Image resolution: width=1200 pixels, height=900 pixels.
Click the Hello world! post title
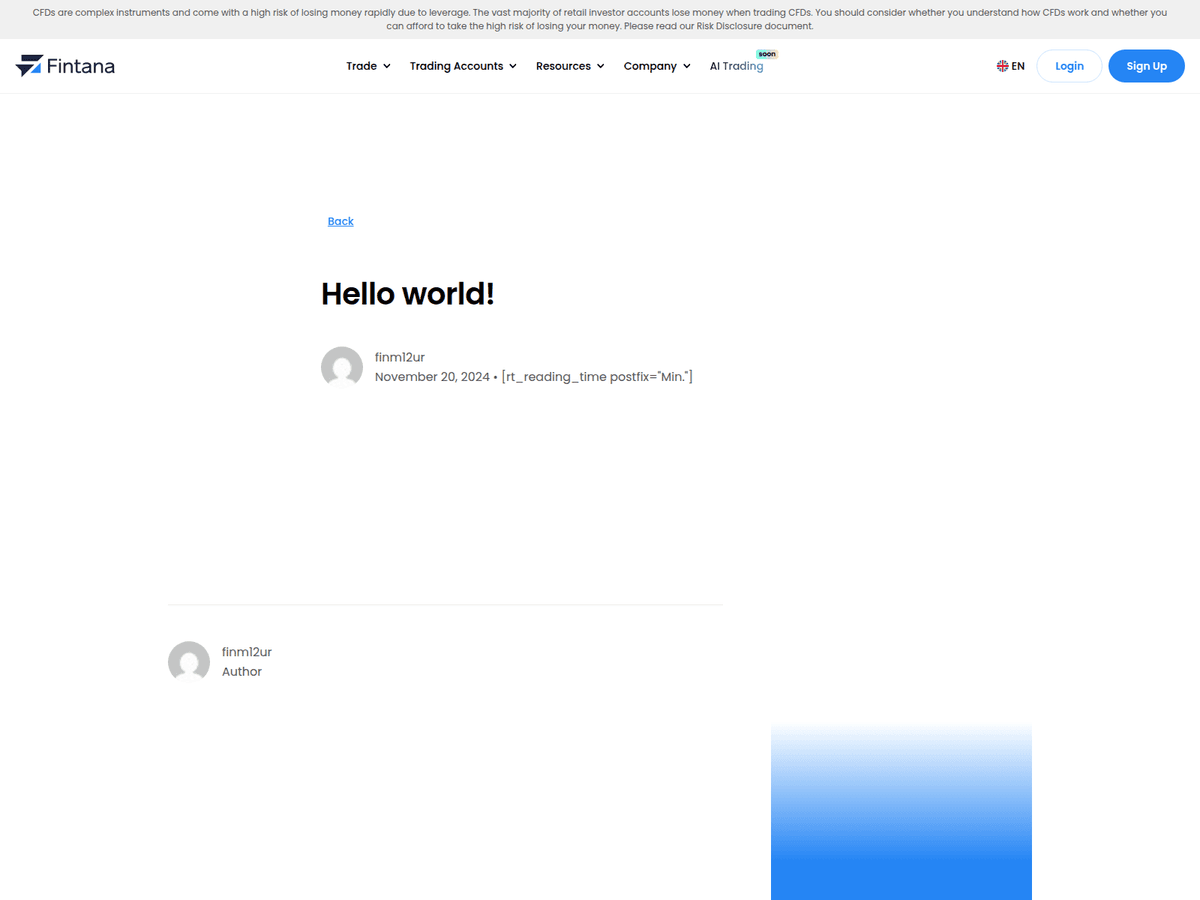[x=408, y=294]
